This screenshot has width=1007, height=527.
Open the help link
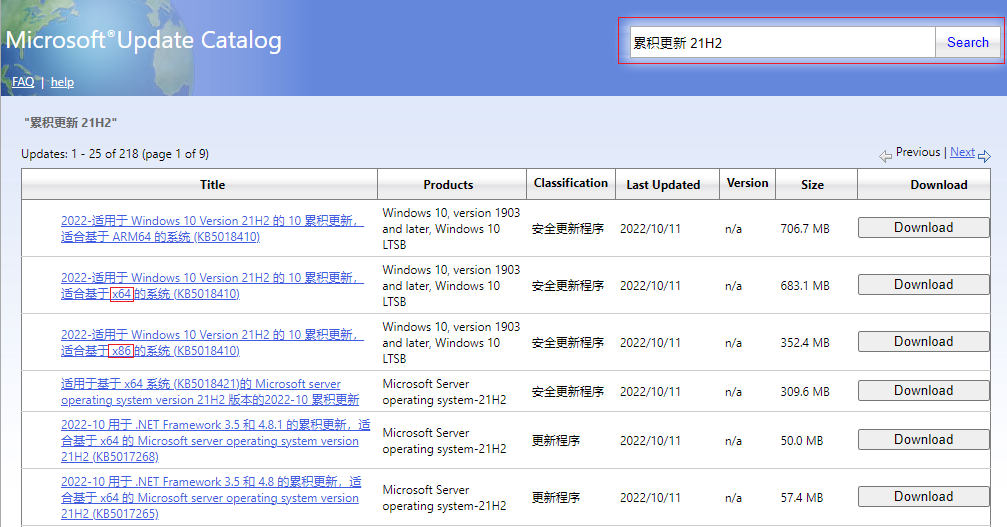point(62,82)
